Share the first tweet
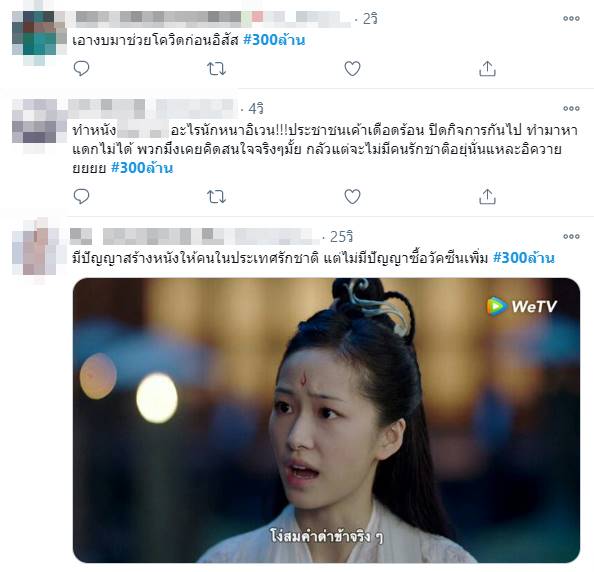 point(487,69)
